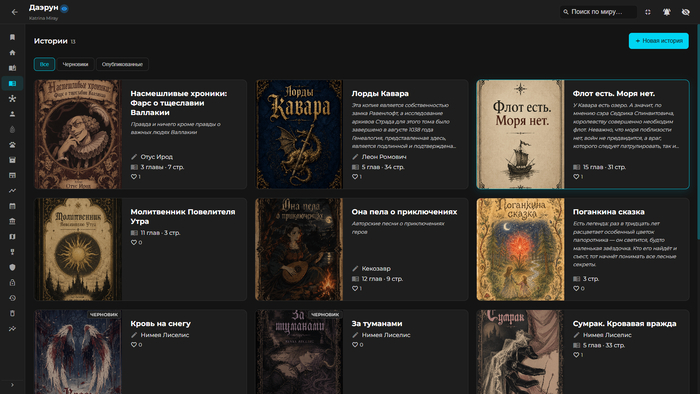Like Кровь на снегу via heart
700x394 pixels.
(x=133, y=344)
